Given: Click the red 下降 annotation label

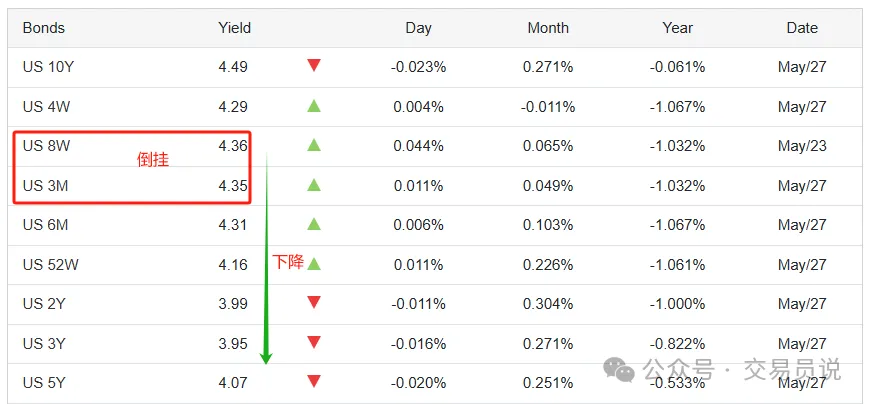Looking at the screenshot, I should coord(288,262).
